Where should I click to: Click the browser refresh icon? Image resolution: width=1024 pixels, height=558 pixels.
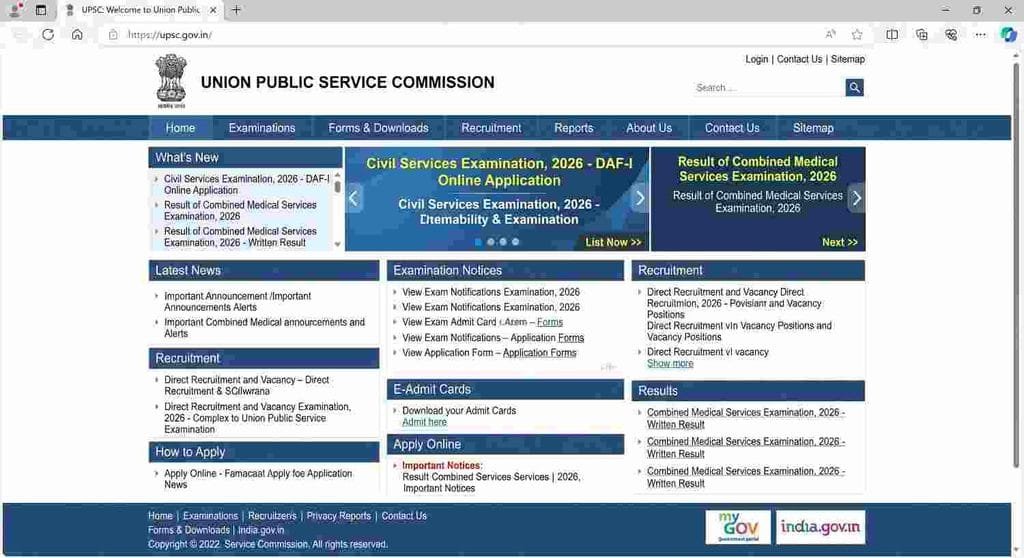click(x=48, y=35)
